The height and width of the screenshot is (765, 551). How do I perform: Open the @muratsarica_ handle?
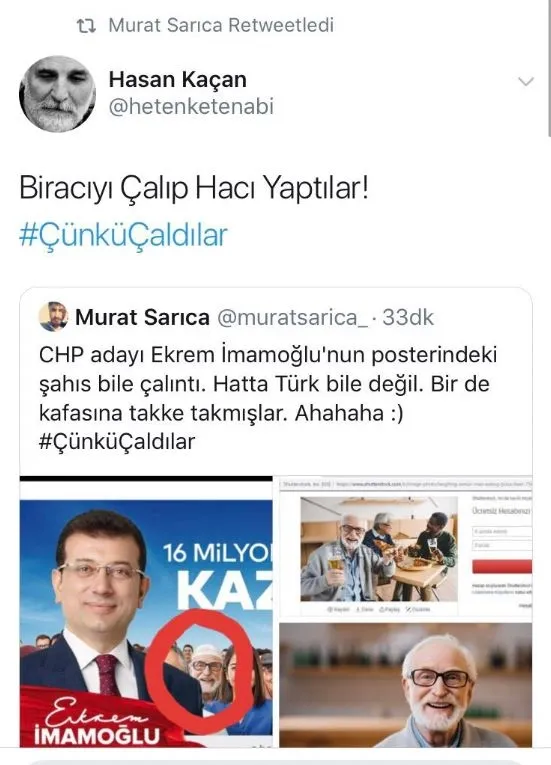[x=292, y=318]
